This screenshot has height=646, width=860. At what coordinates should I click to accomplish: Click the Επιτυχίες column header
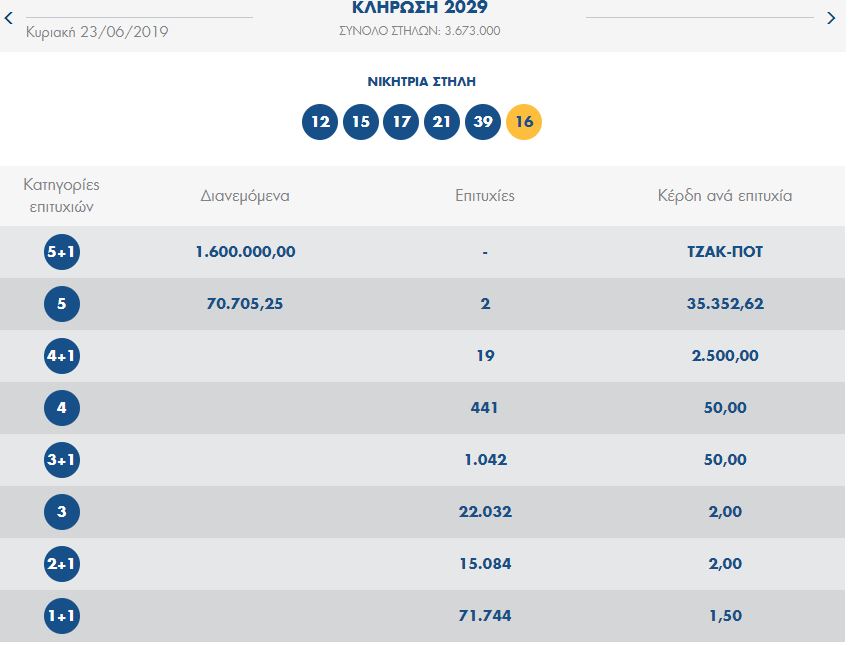[485, 196]
